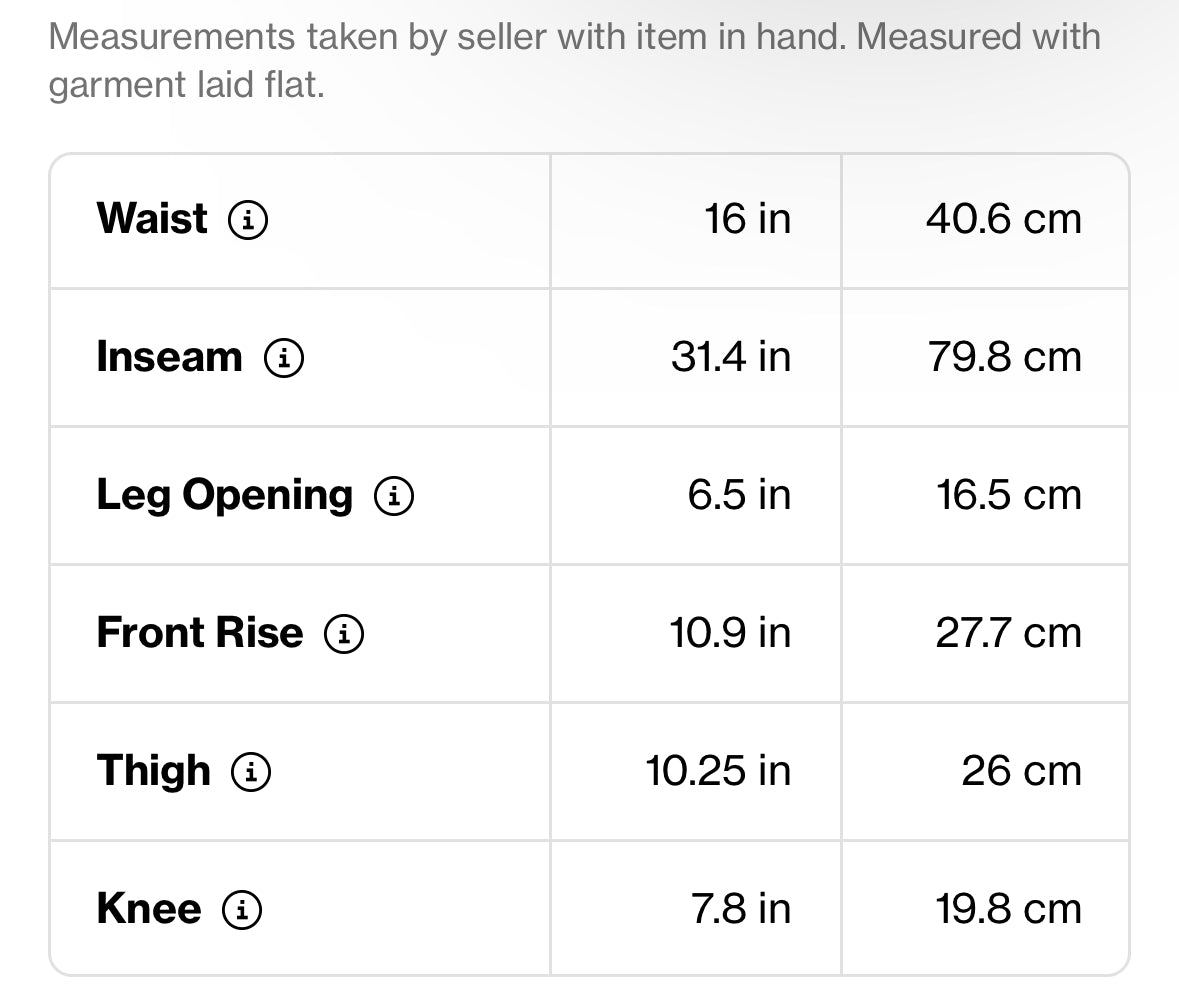Select the Inseam row label
1179x992 pixels.
click(x=169, y=357)
